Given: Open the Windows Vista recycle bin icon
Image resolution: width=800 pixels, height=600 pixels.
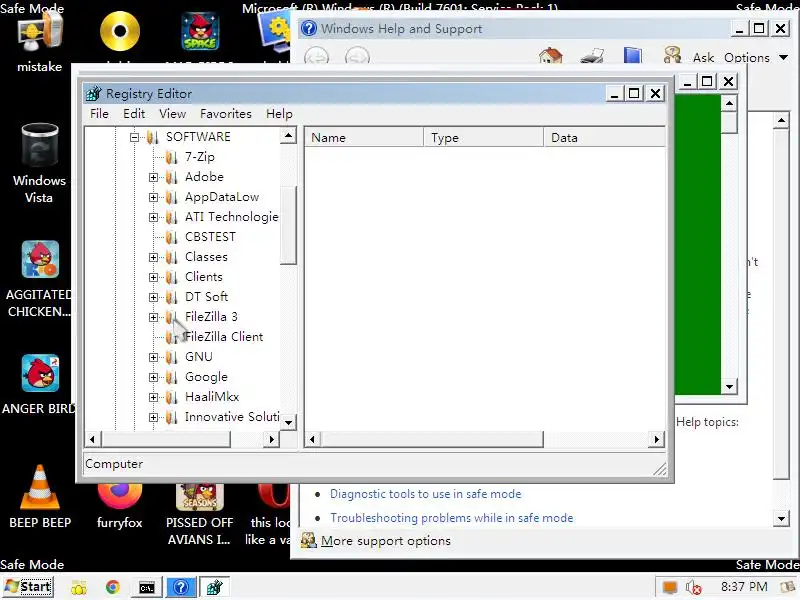Looking at the screenshot, I should 40,147.
